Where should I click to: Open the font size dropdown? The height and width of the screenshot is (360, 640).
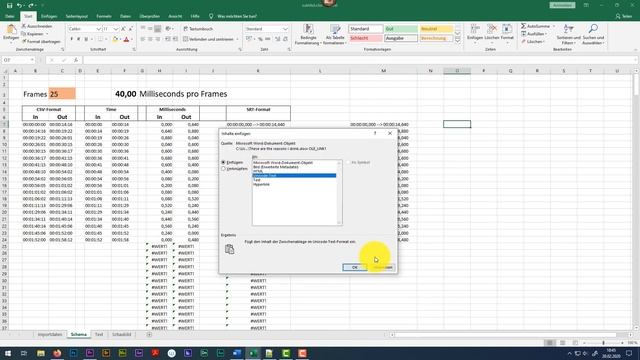116,29
